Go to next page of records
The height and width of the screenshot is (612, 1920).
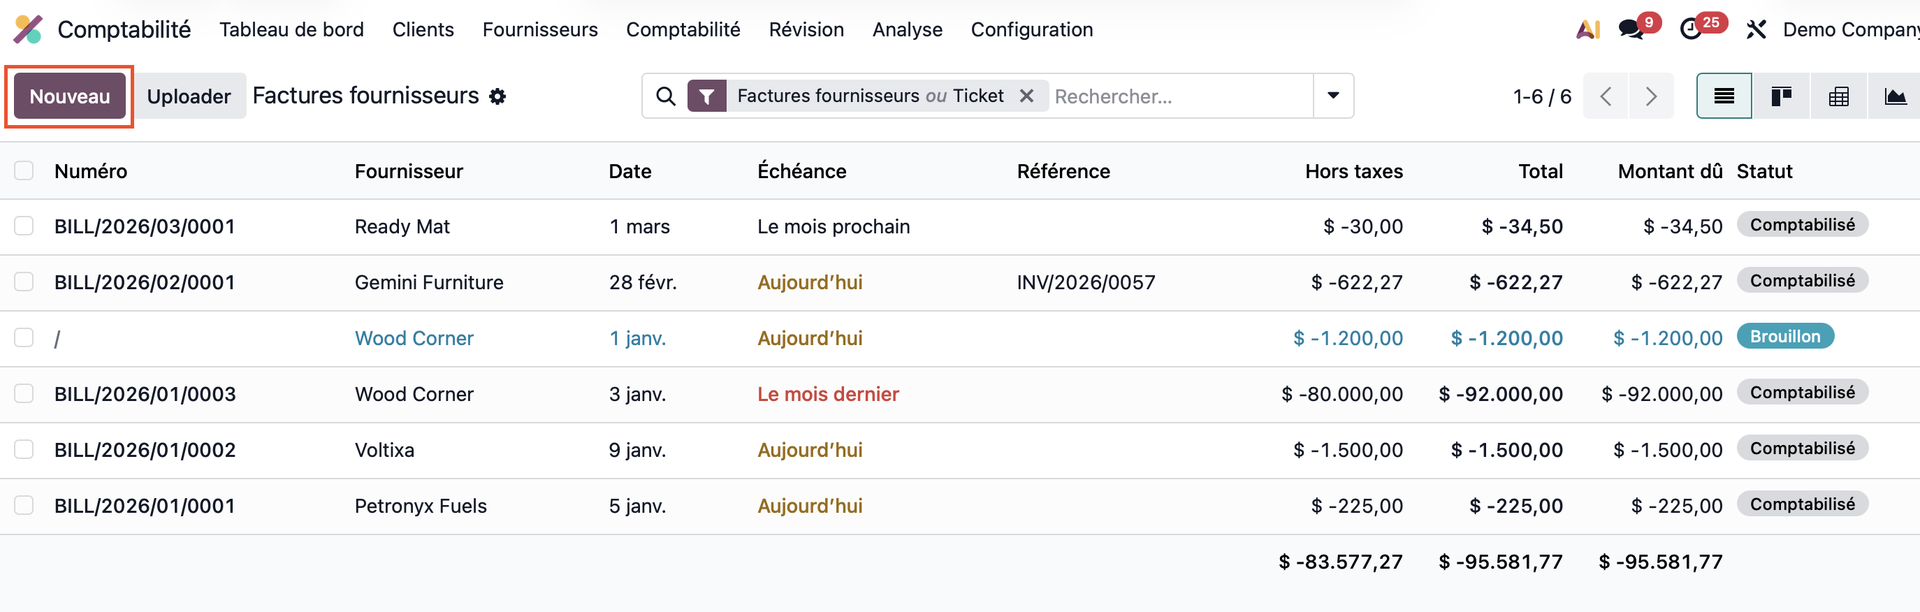tap(1651, 96)
